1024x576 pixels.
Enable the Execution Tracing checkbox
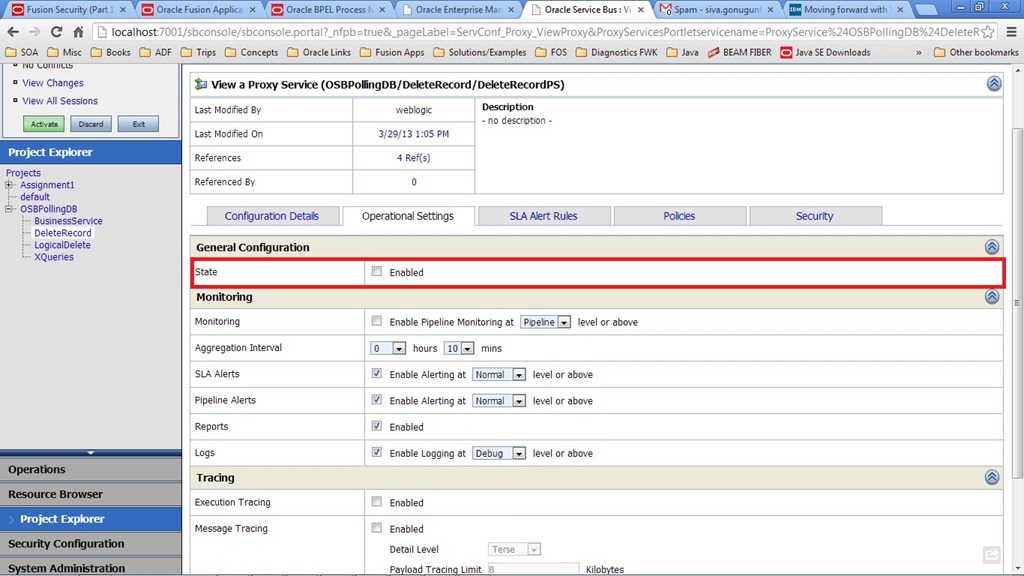(x=377, y=502)
